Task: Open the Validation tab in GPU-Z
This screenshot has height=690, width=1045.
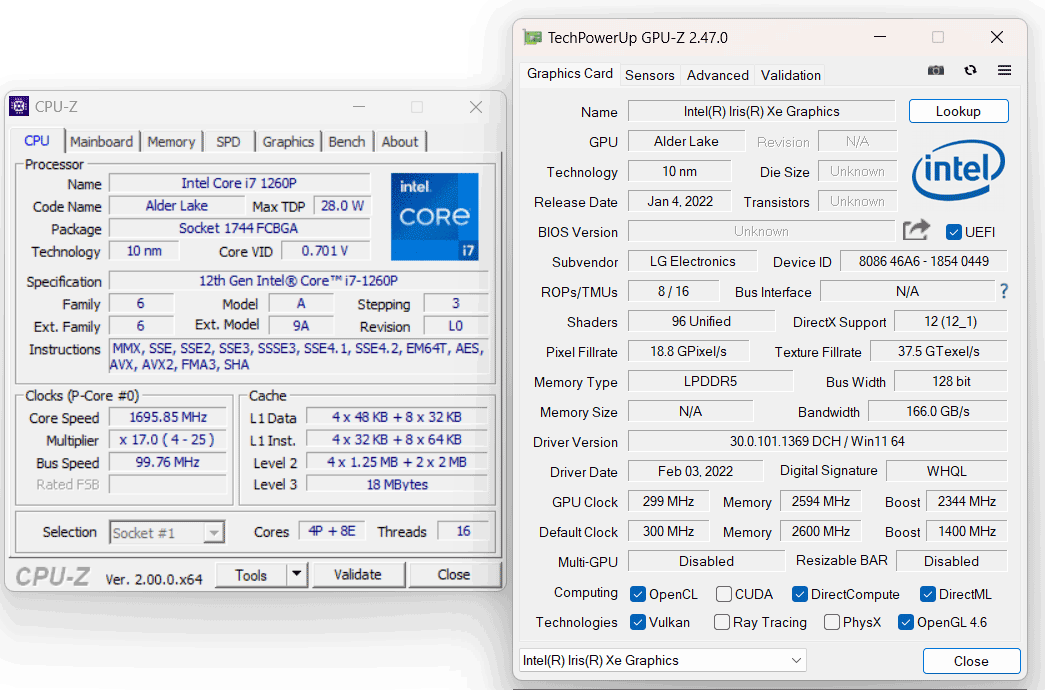Action: 790,75
